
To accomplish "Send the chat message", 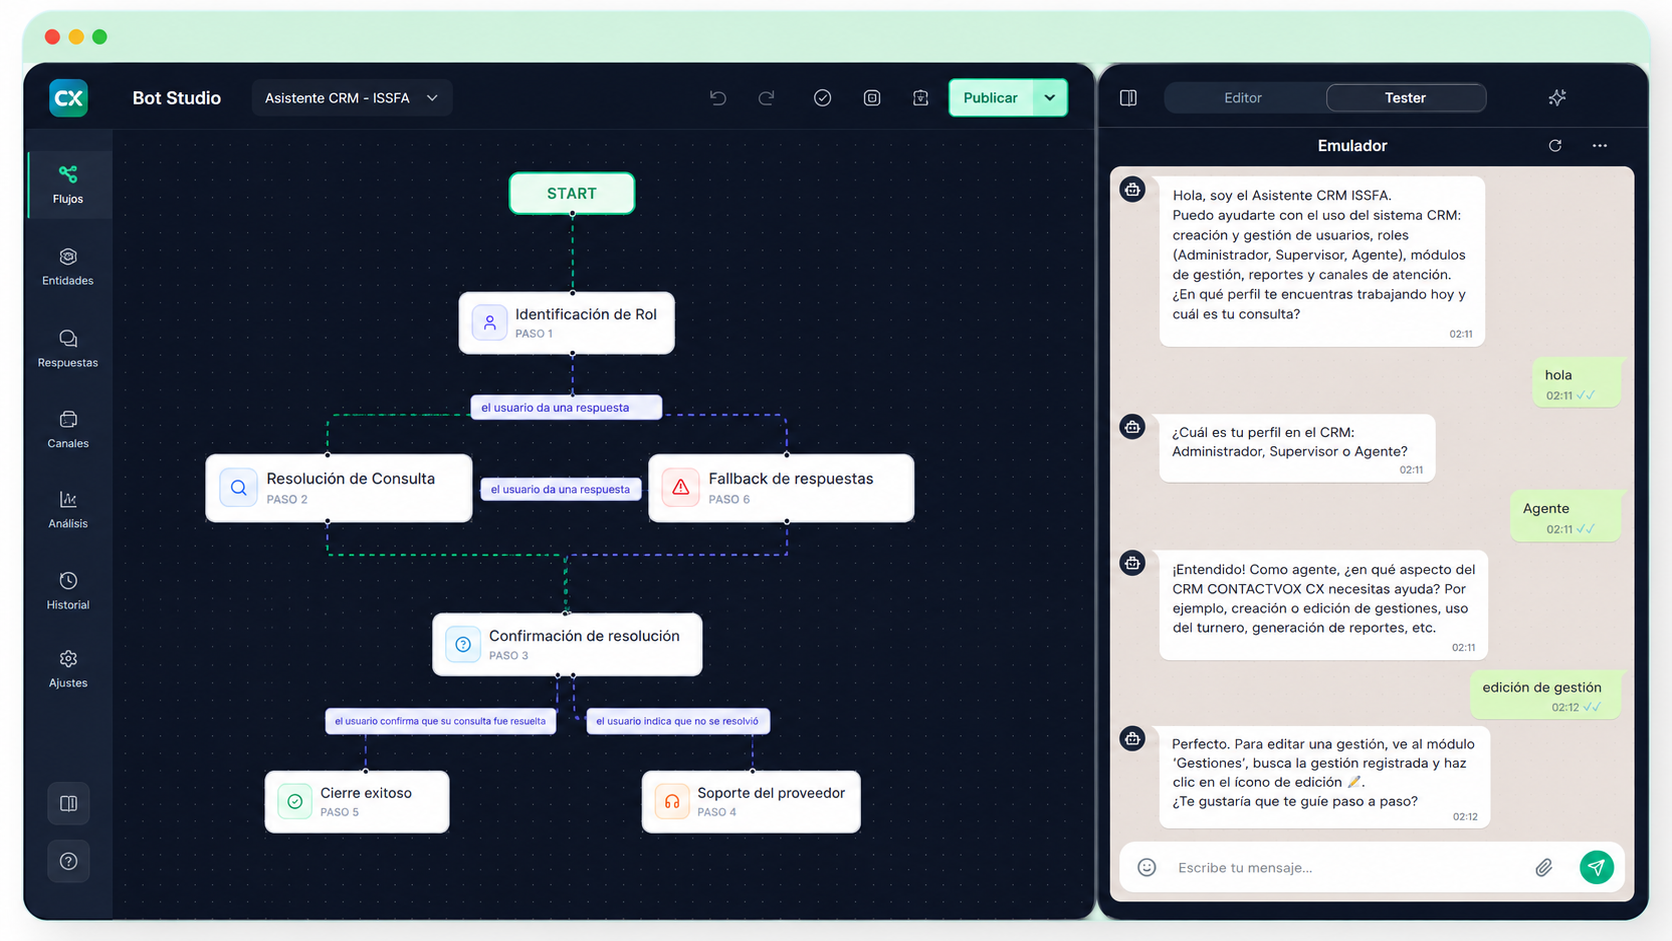I will pyautogui.click(x=1597, y=867).
